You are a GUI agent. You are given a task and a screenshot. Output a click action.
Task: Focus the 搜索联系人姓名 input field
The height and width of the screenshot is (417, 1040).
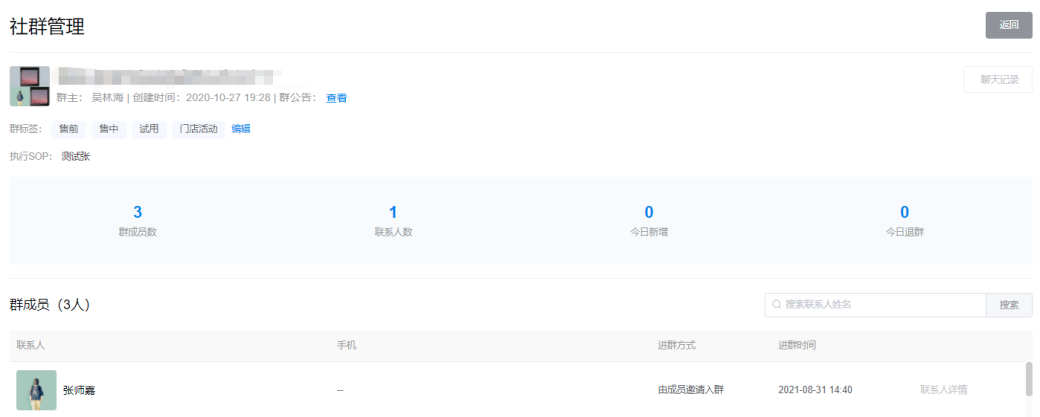880,305
